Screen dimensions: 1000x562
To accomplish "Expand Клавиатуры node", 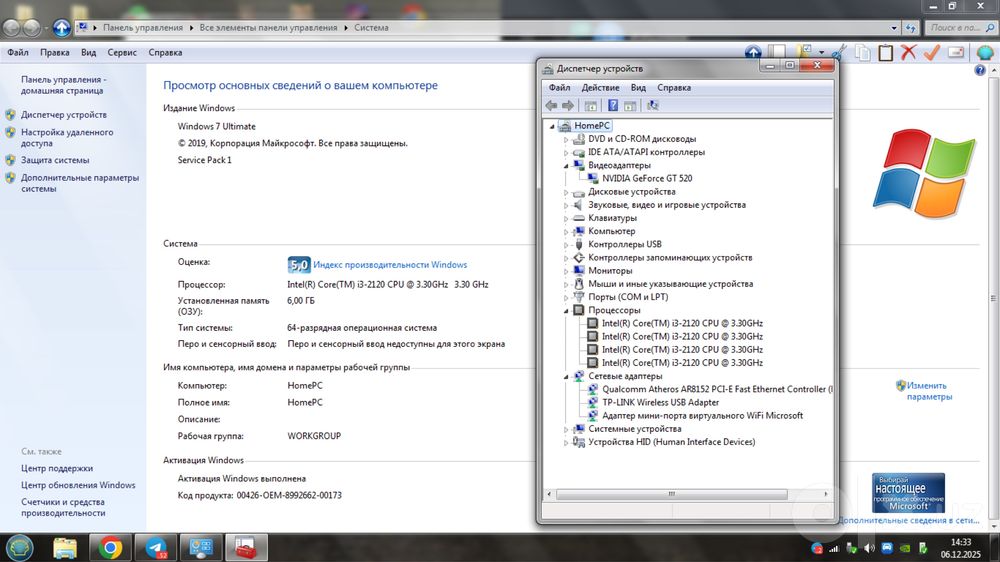I will [566, 218].
